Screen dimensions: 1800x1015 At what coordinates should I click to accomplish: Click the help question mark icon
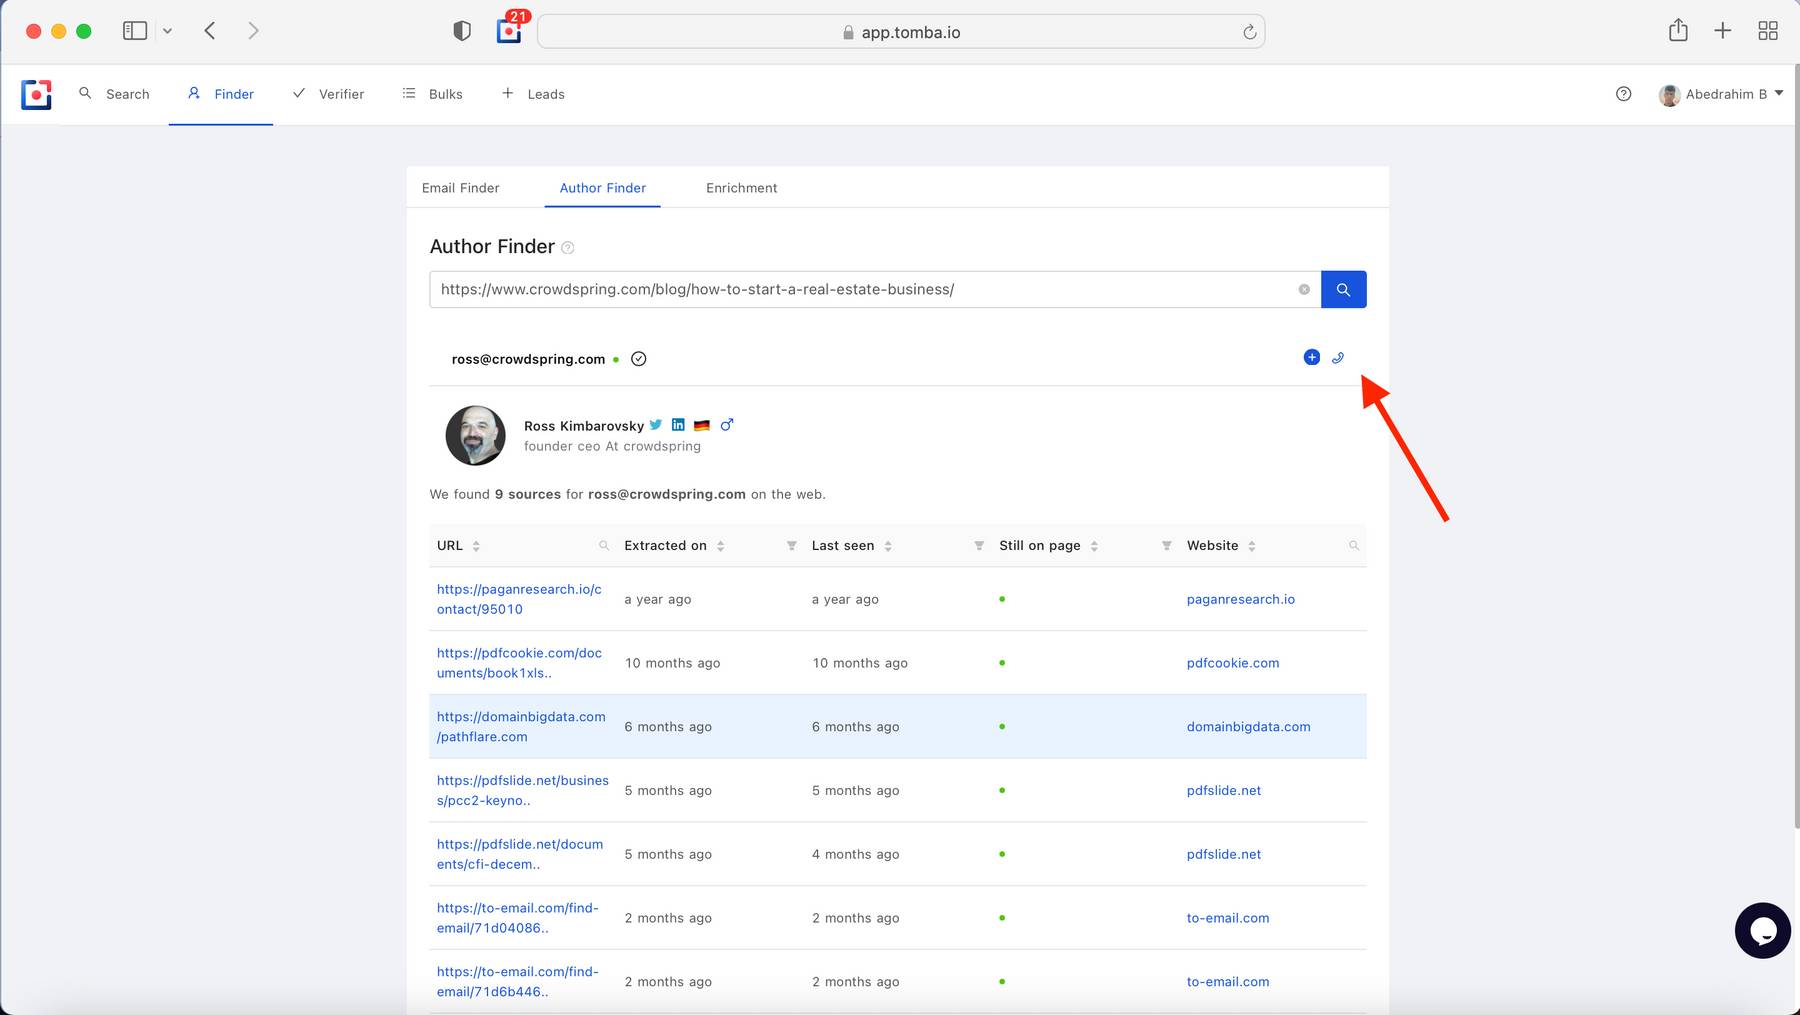point(1623,94)
